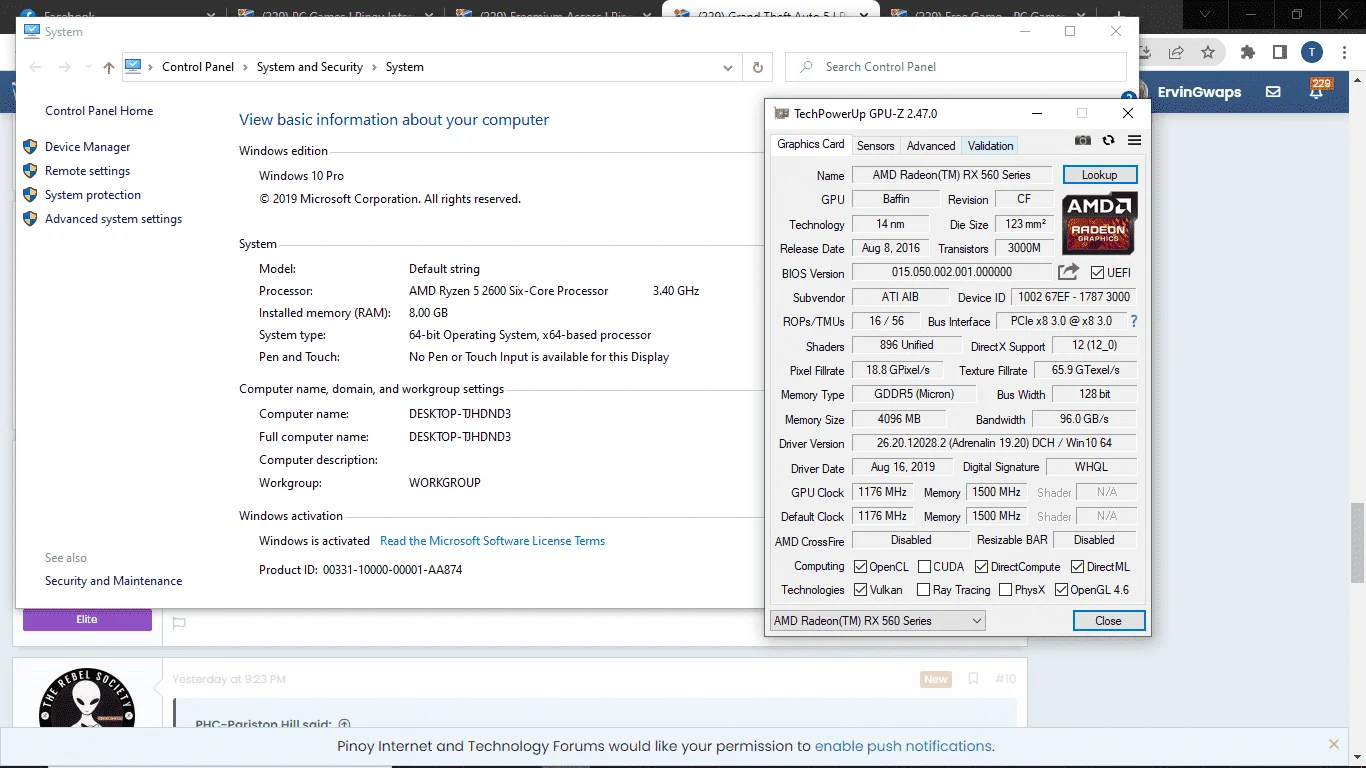This screenshot has height=768, width=1366.
Task: Toggle the UEFI checkbox
Action: [1097, 273]
